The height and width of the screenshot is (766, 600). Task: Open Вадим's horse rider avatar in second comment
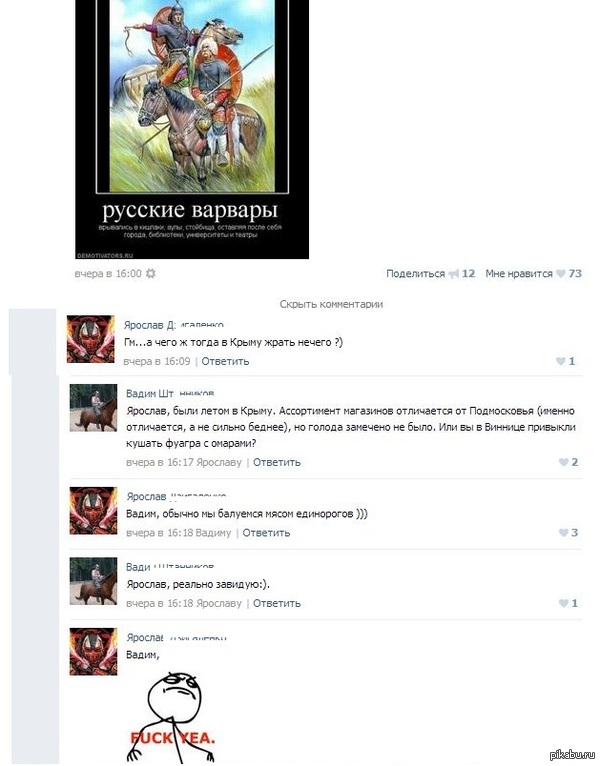[x=93, y=408]
